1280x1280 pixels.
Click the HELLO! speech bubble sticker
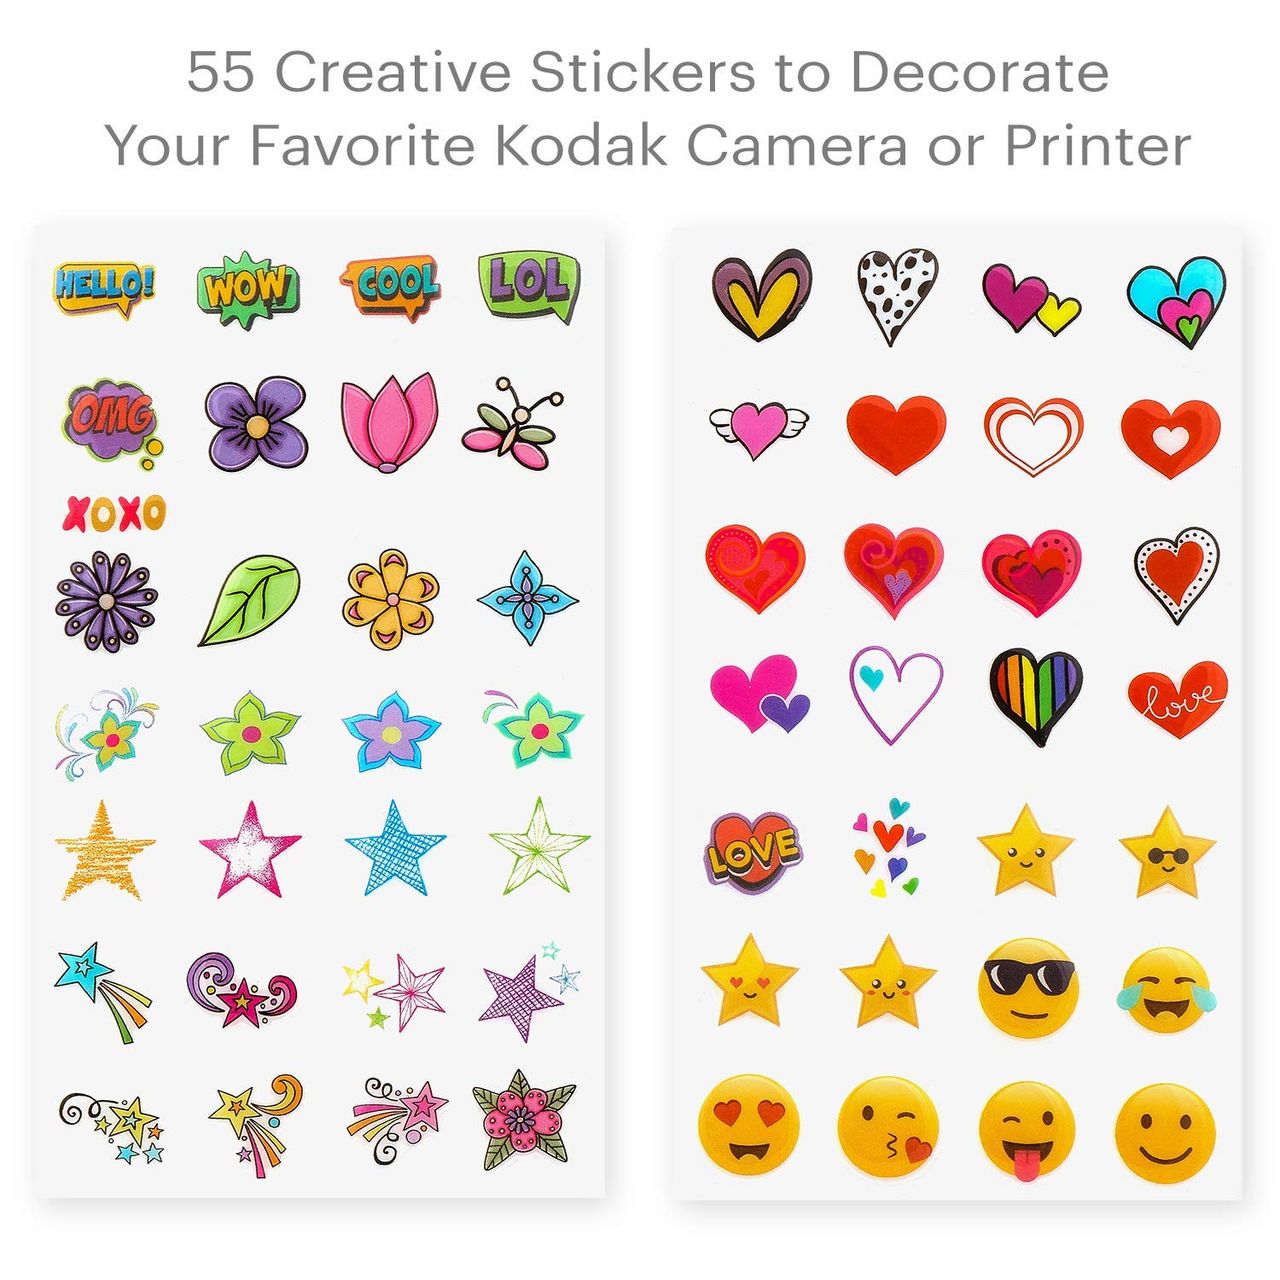[105, 288]
